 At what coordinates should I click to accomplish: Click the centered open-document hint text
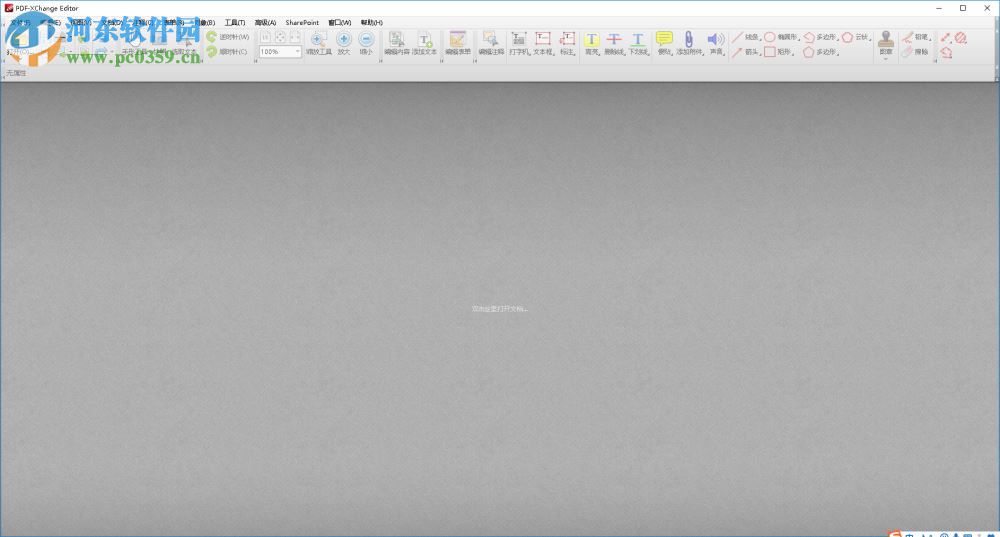coord(499,309)
